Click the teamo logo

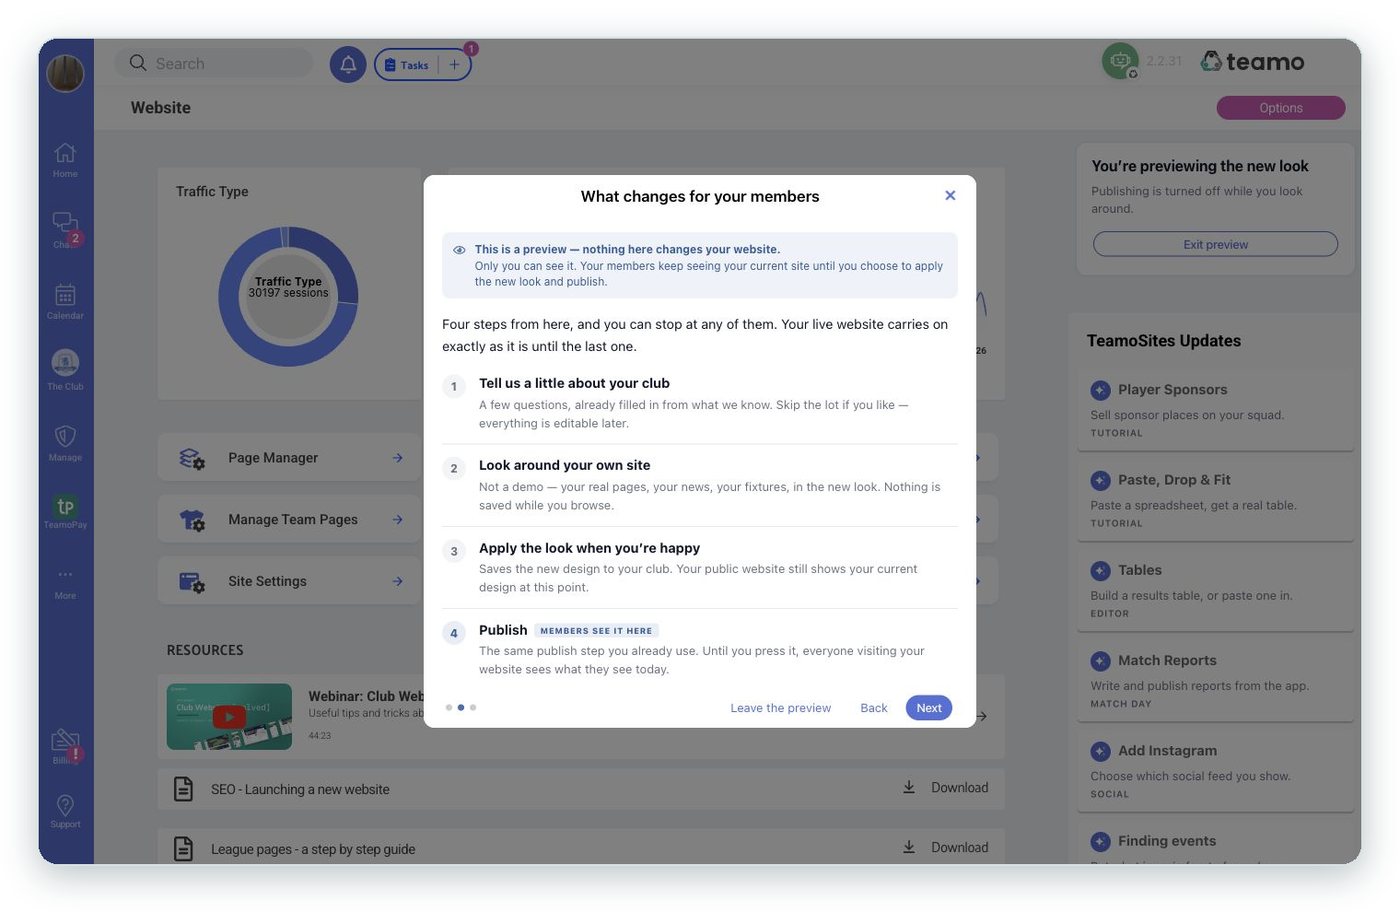pyautogui.click(x=1252, y=62)
